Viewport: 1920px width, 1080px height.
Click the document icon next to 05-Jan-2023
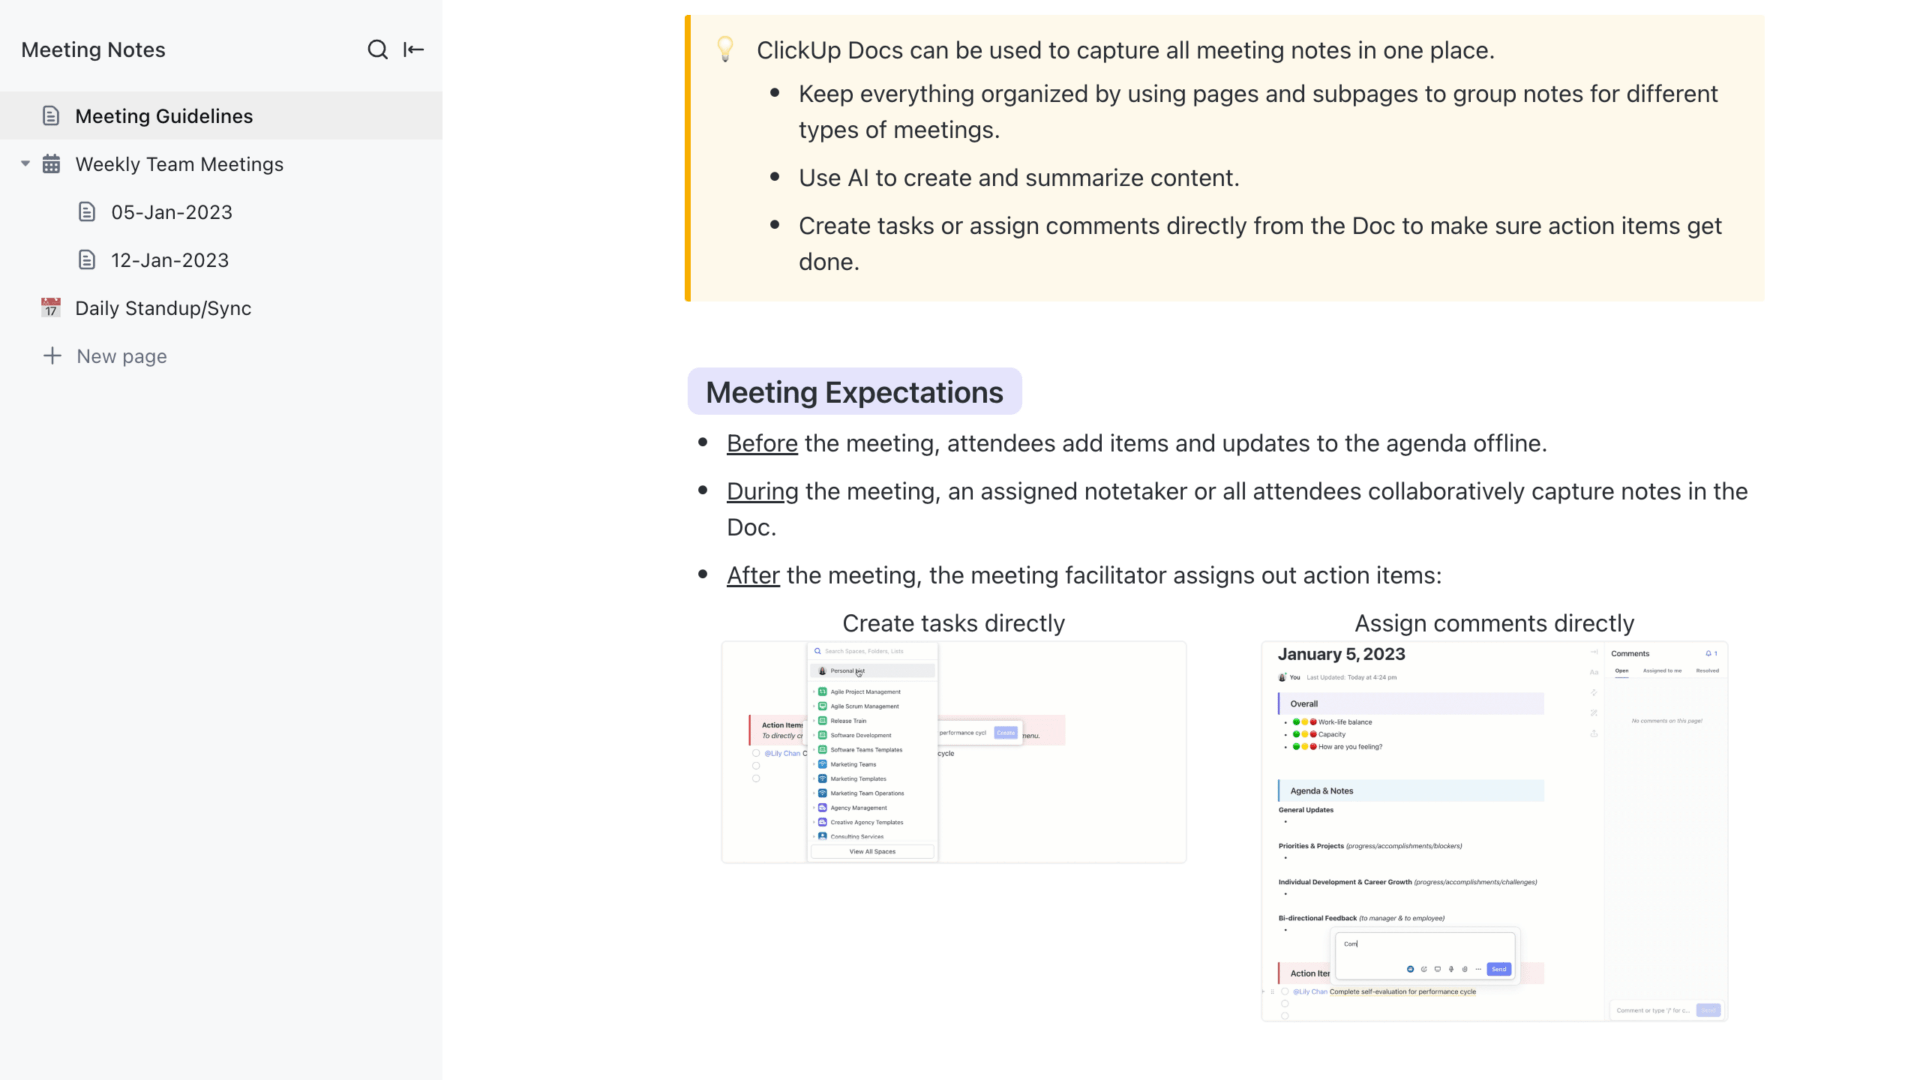(x=86, y=211)
